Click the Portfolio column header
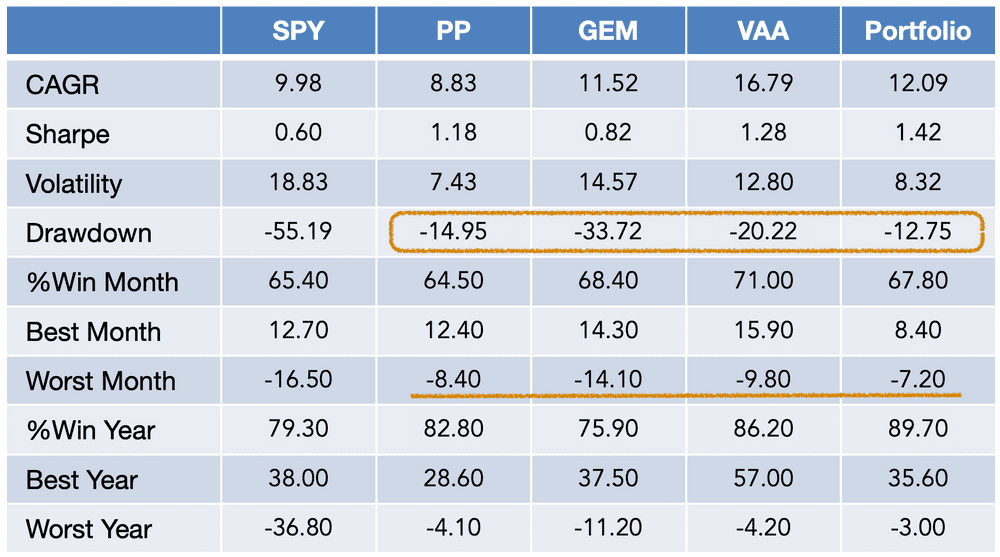This screenshot has width=1000, height=557. [x=918, y=31]
